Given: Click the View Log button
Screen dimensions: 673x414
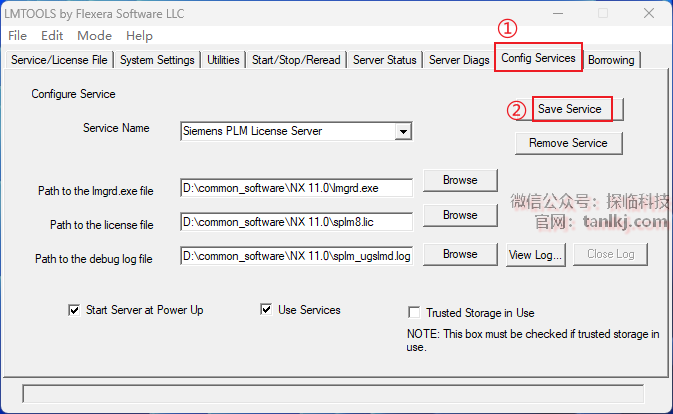Looking at the screenshot, I should (x=536, y=255).
